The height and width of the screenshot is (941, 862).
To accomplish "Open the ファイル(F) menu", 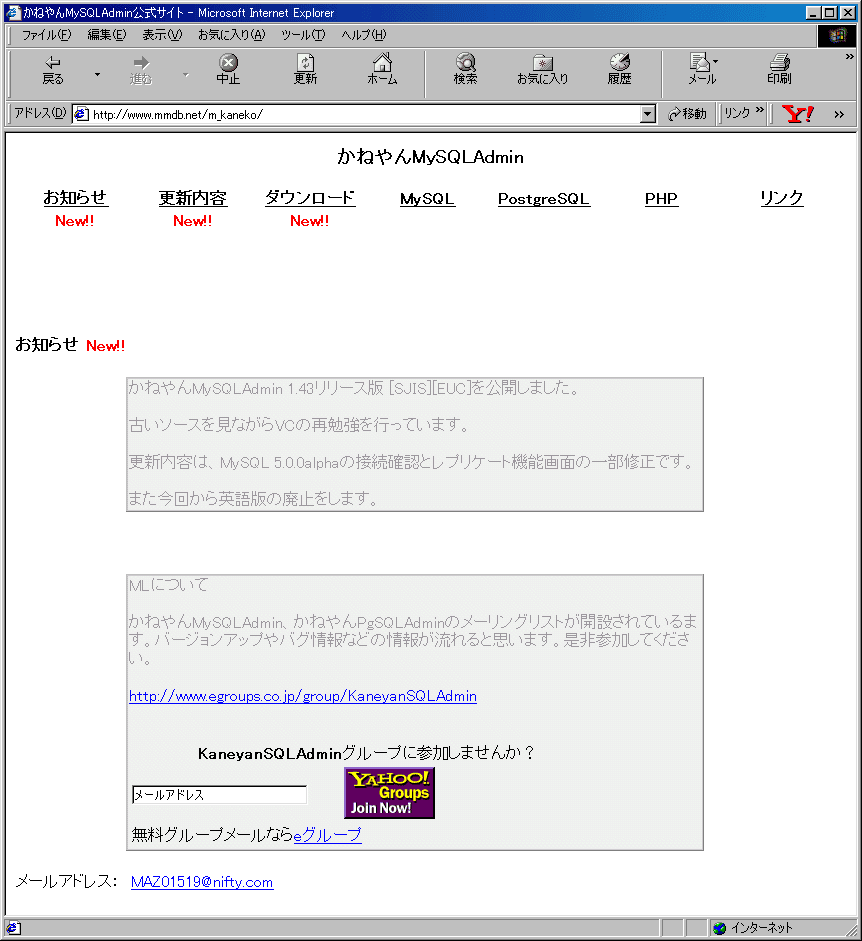I will (x=46, y=35).
